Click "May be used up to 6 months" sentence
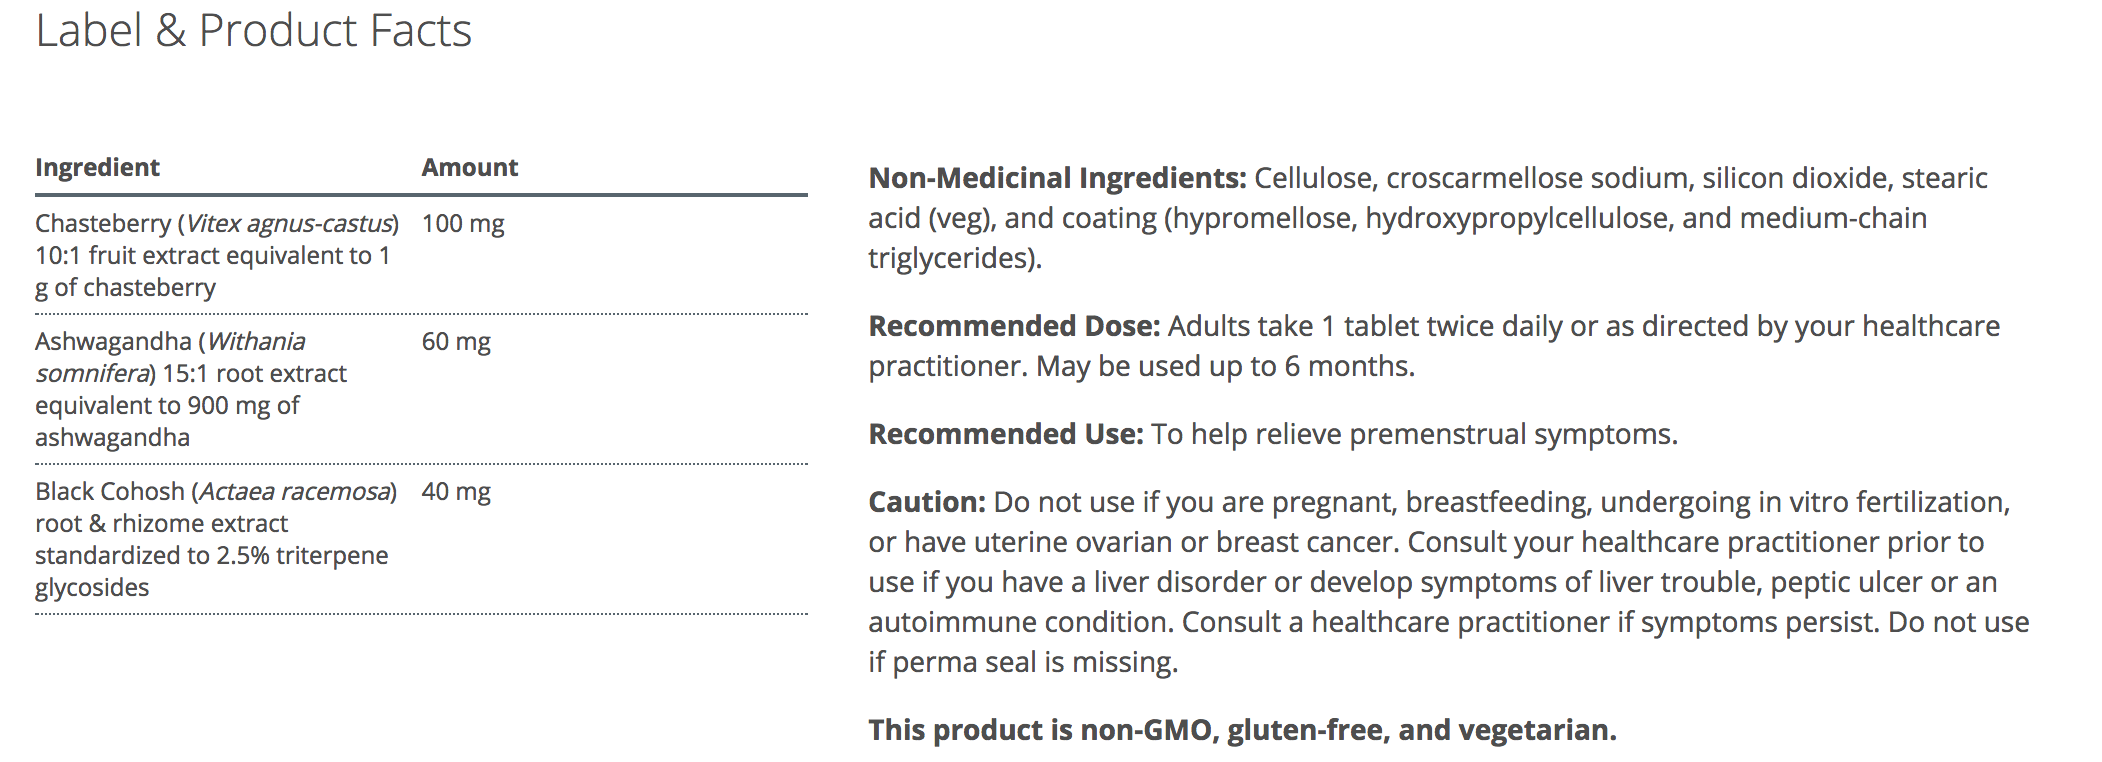Viewport: 2102px width, 762px height. point(1225,366)
